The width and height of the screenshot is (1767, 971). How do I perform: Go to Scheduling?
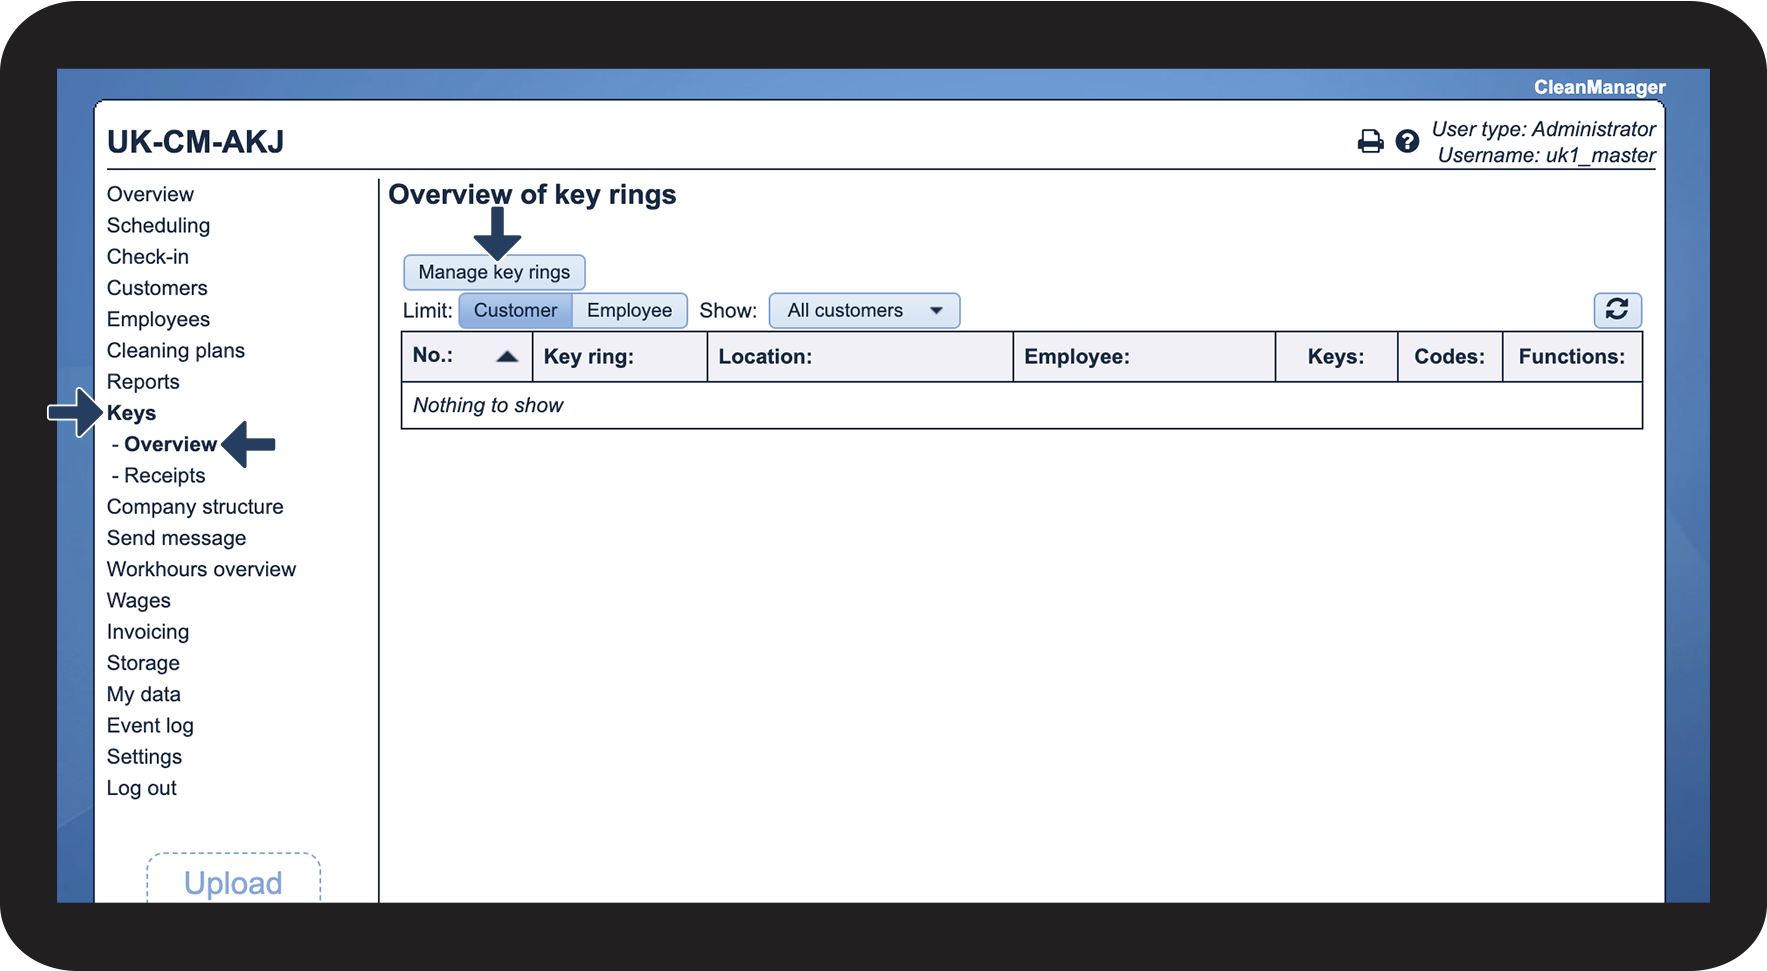[x=158, y=225]
